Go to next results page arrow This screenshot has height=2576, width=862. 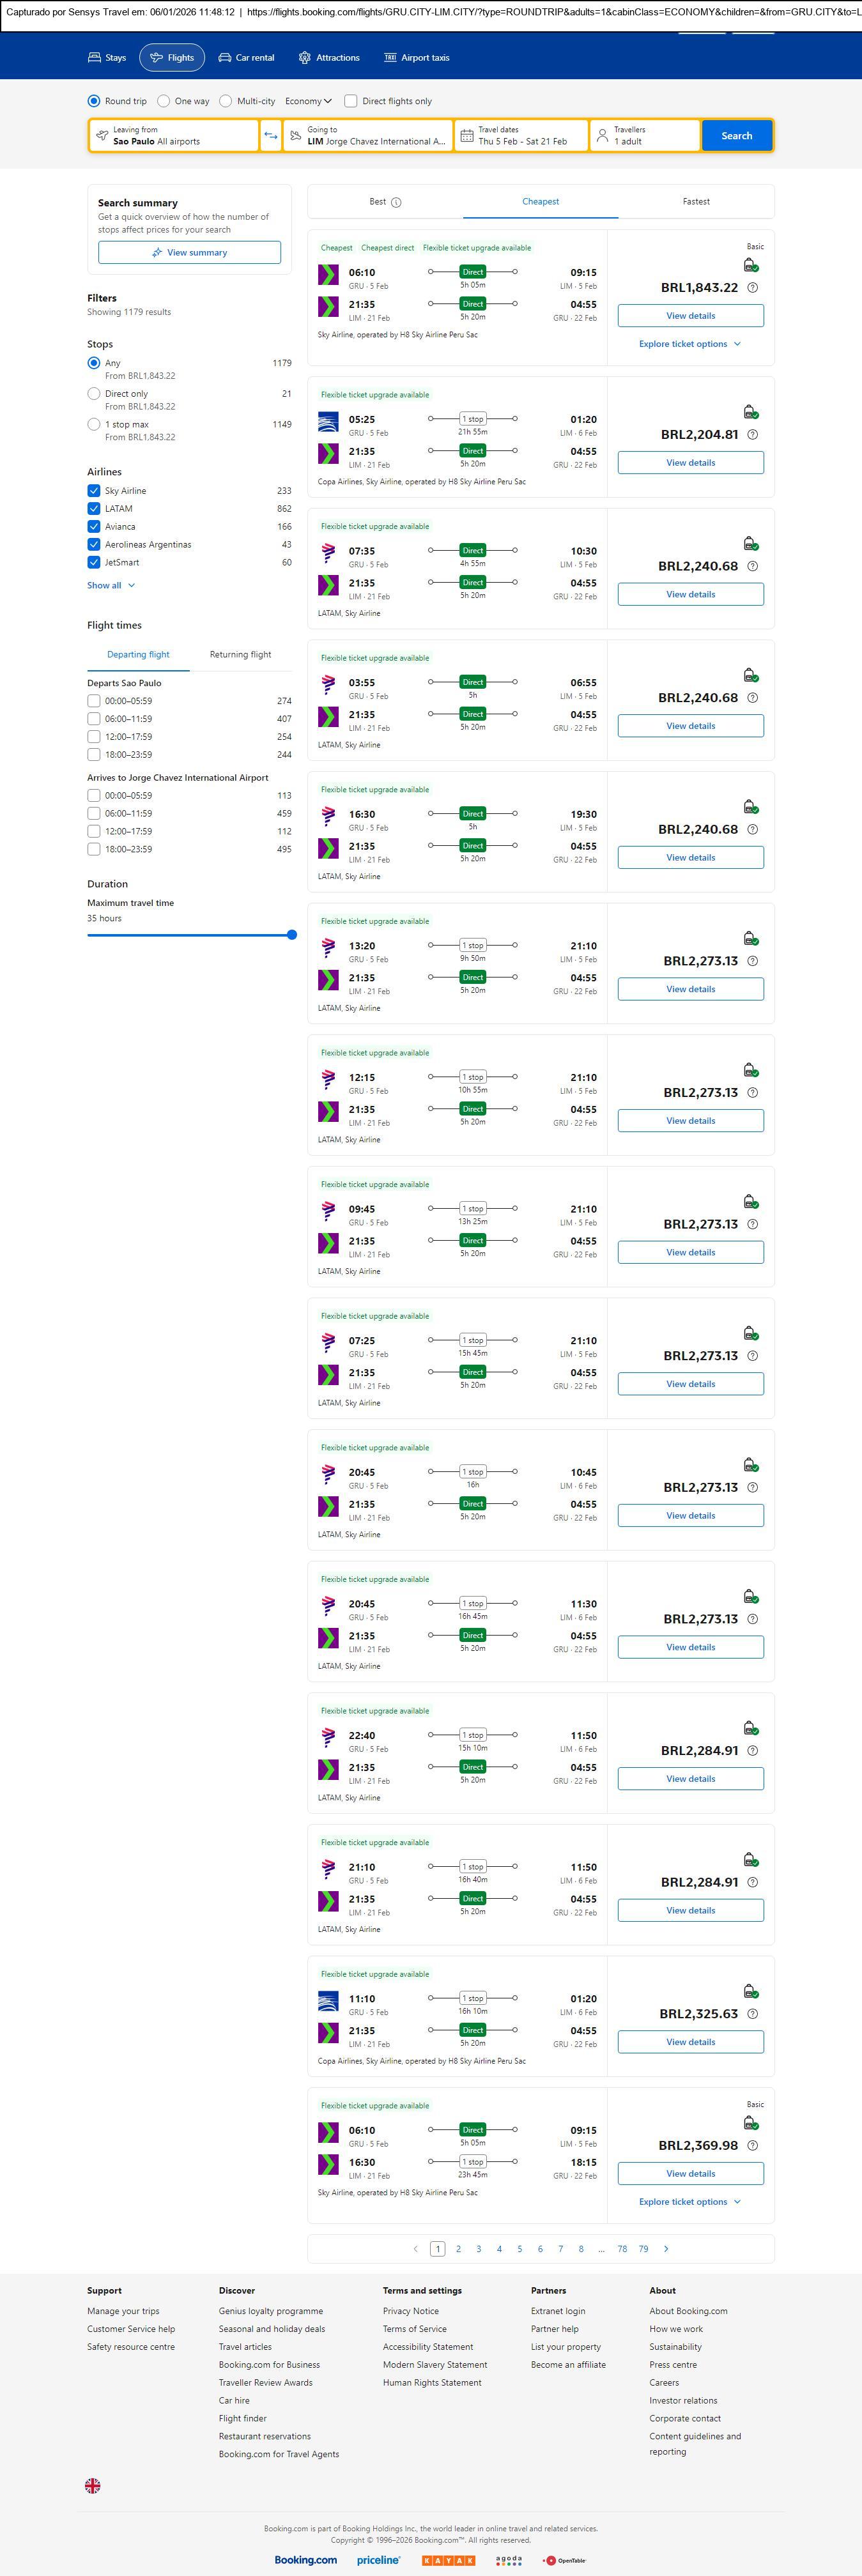point(666,2248)
